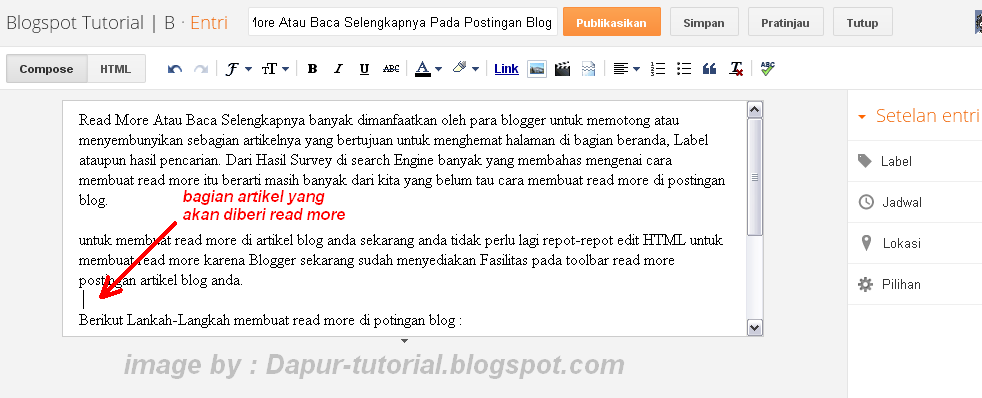
Task: Insert an image with picture icon
Action: [537, 69]
